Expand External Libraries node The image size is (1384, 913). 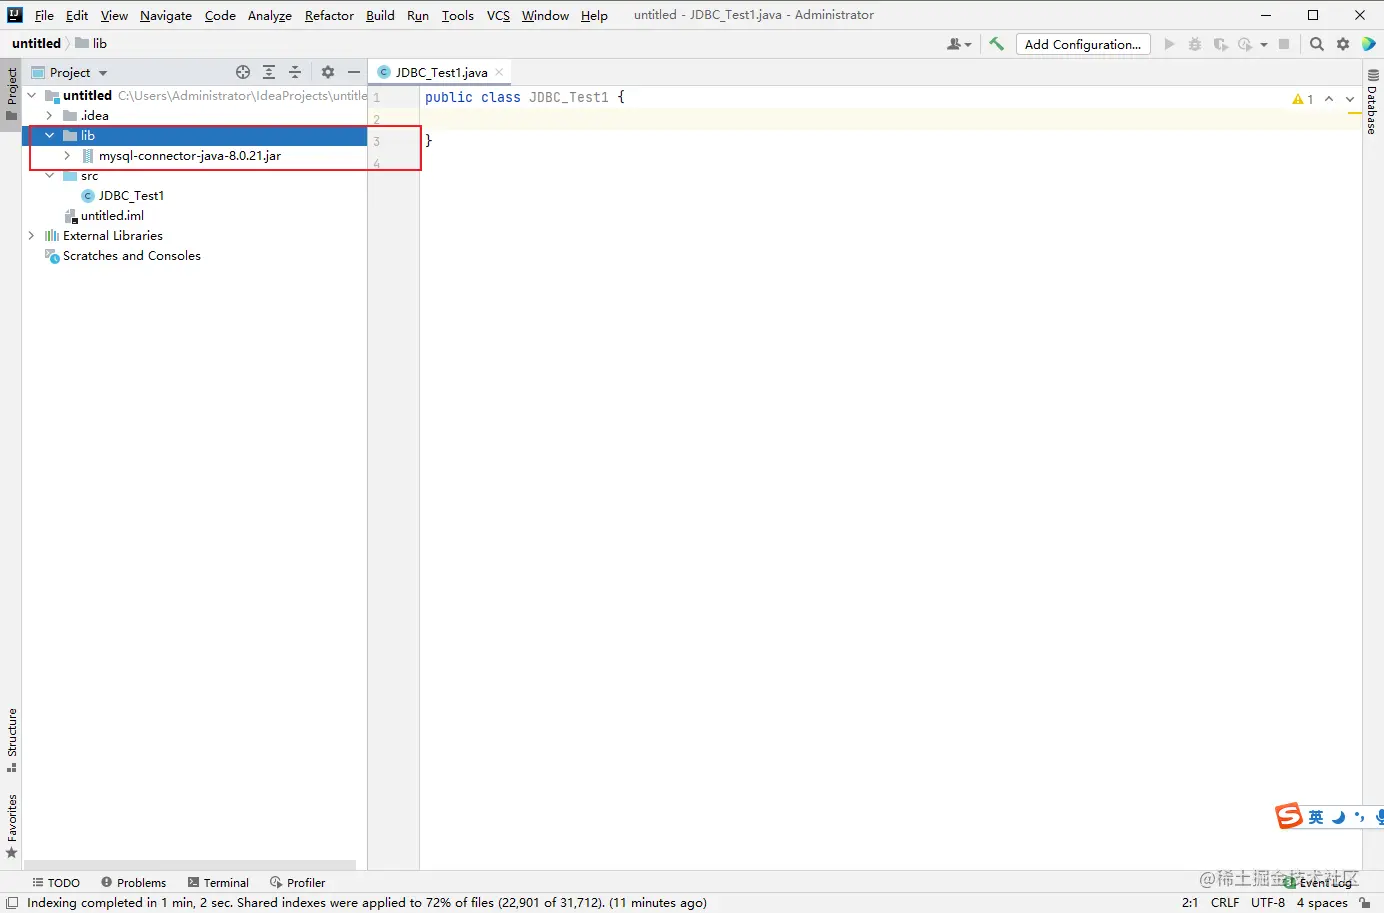click(x=31, y=236)
